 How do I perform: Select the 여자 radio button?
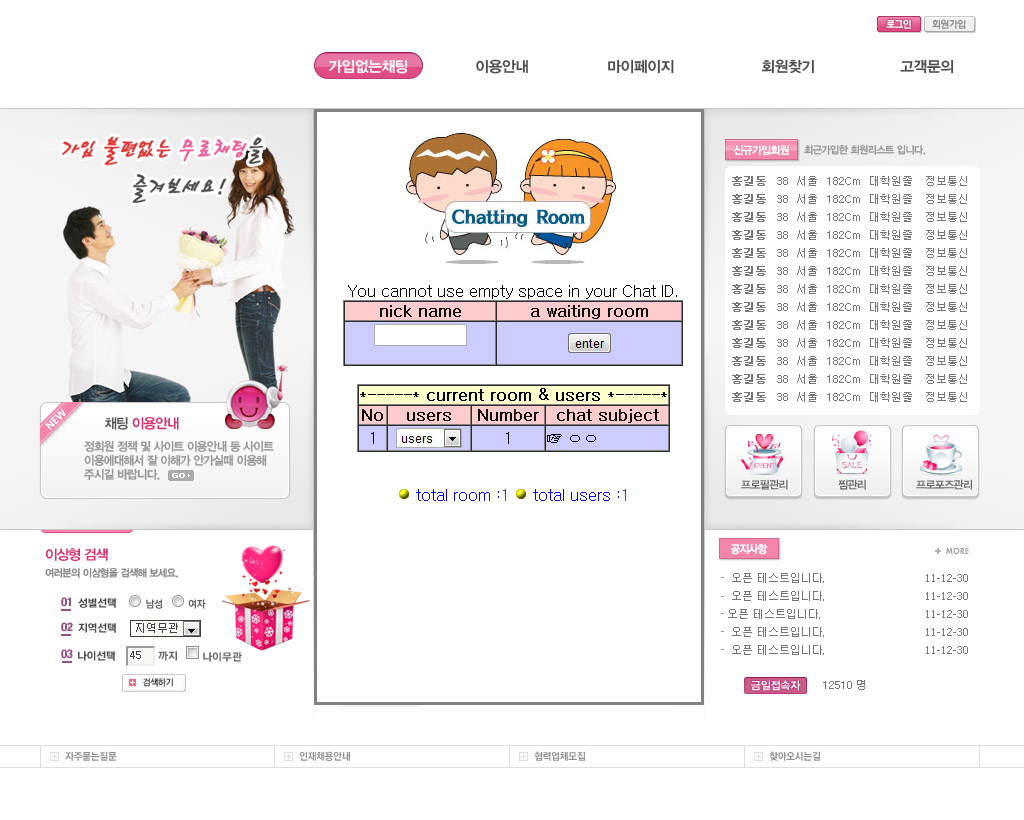coord(178,602)
